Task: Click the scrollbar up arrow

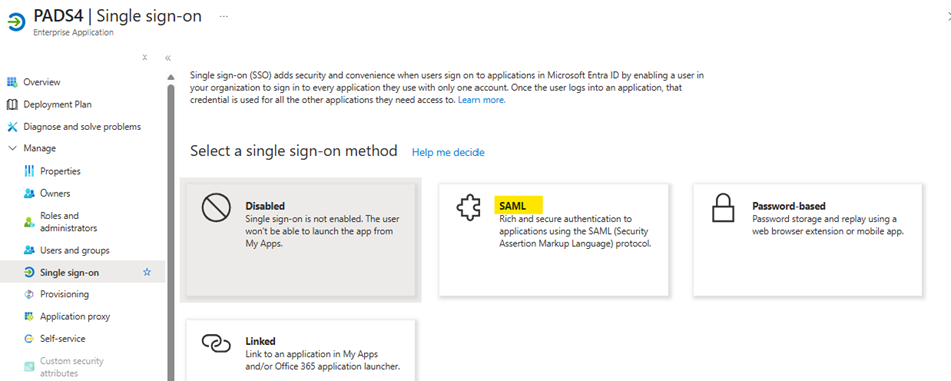Action: point(170,78)
